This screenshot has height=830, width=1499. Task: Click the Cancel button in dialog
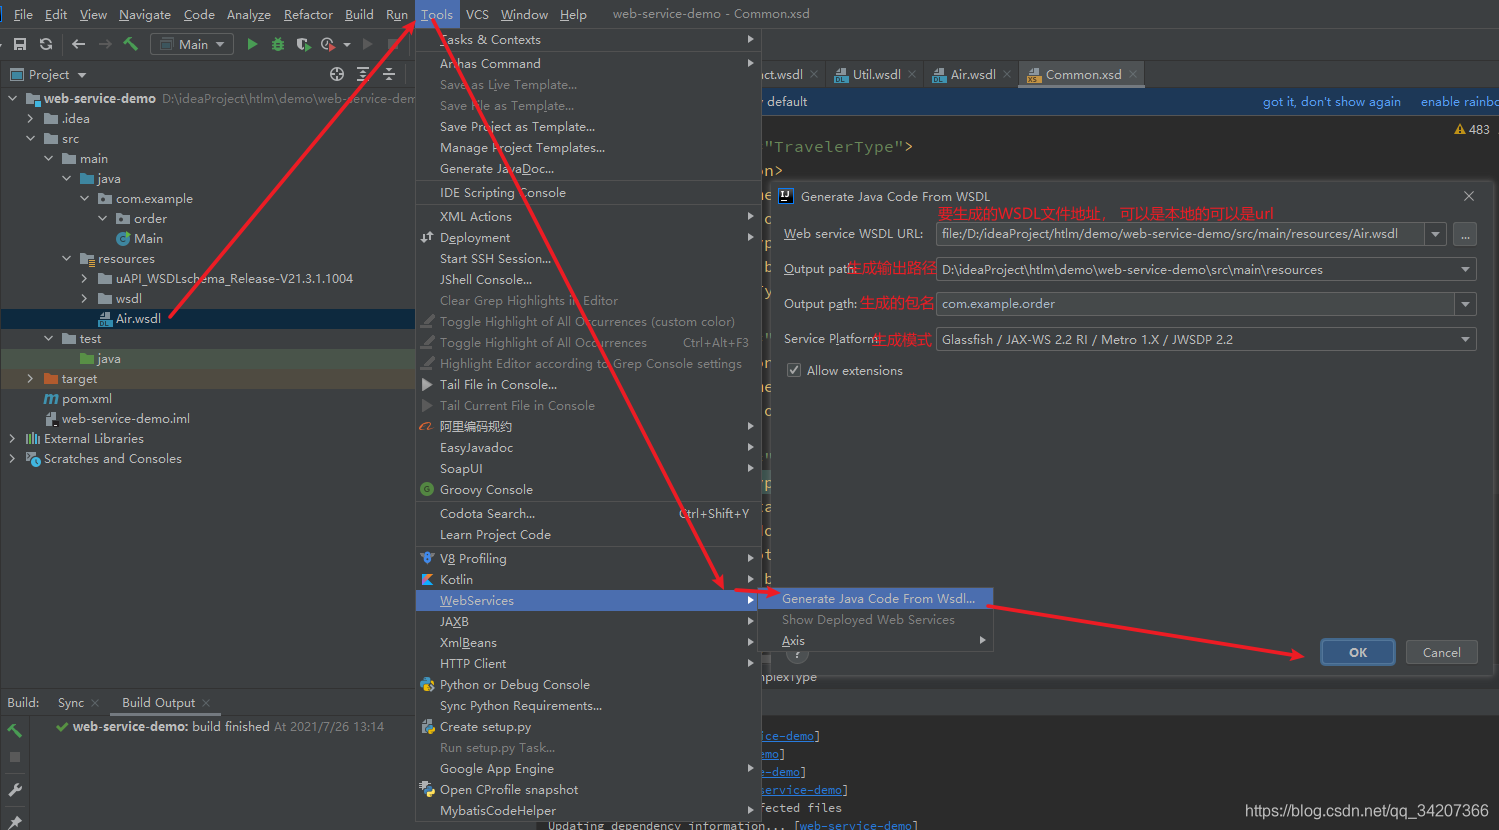[1442, 652]
